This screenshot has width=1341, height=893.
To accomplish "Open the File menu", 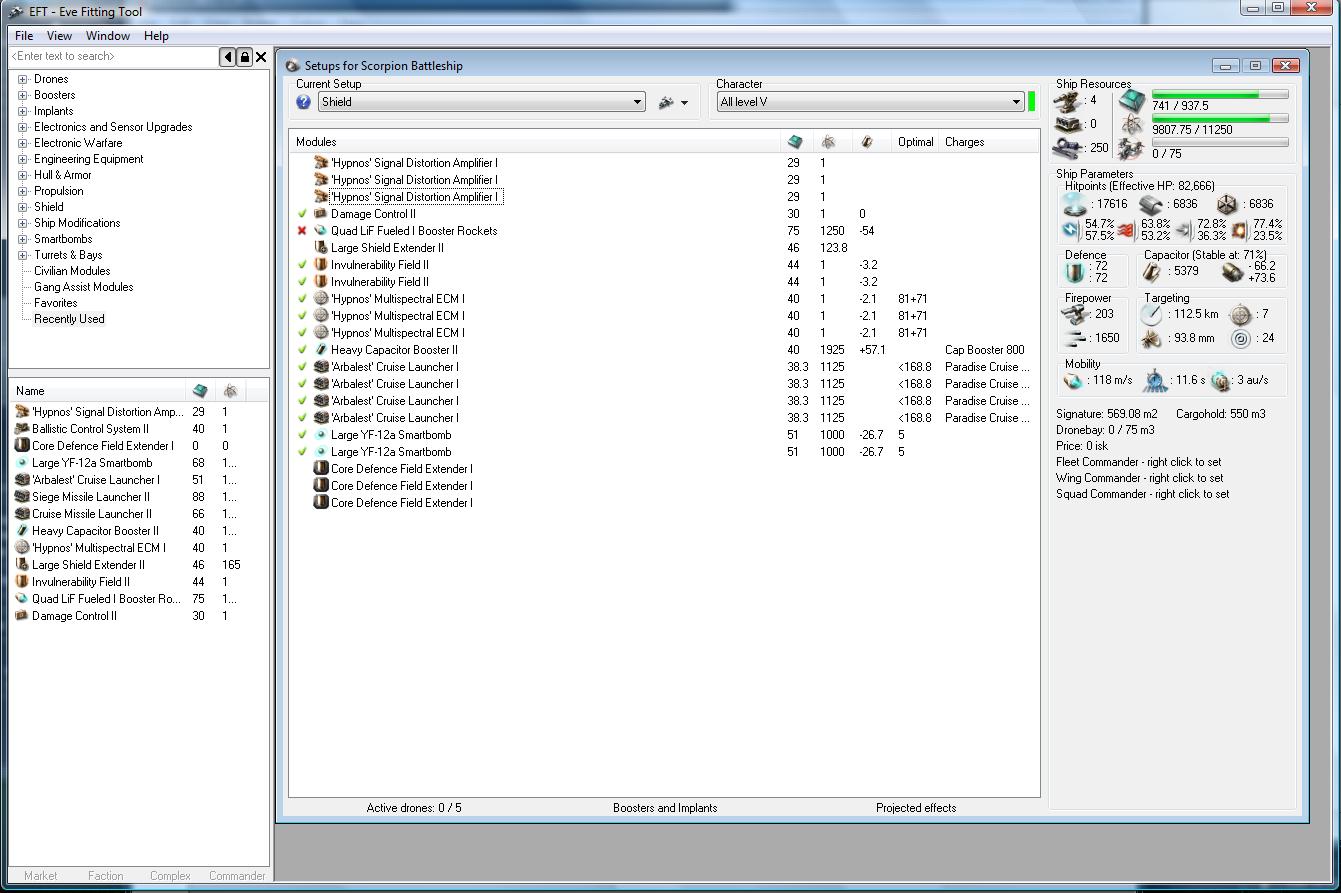I will pyautogui.click(x=24, y=36).
